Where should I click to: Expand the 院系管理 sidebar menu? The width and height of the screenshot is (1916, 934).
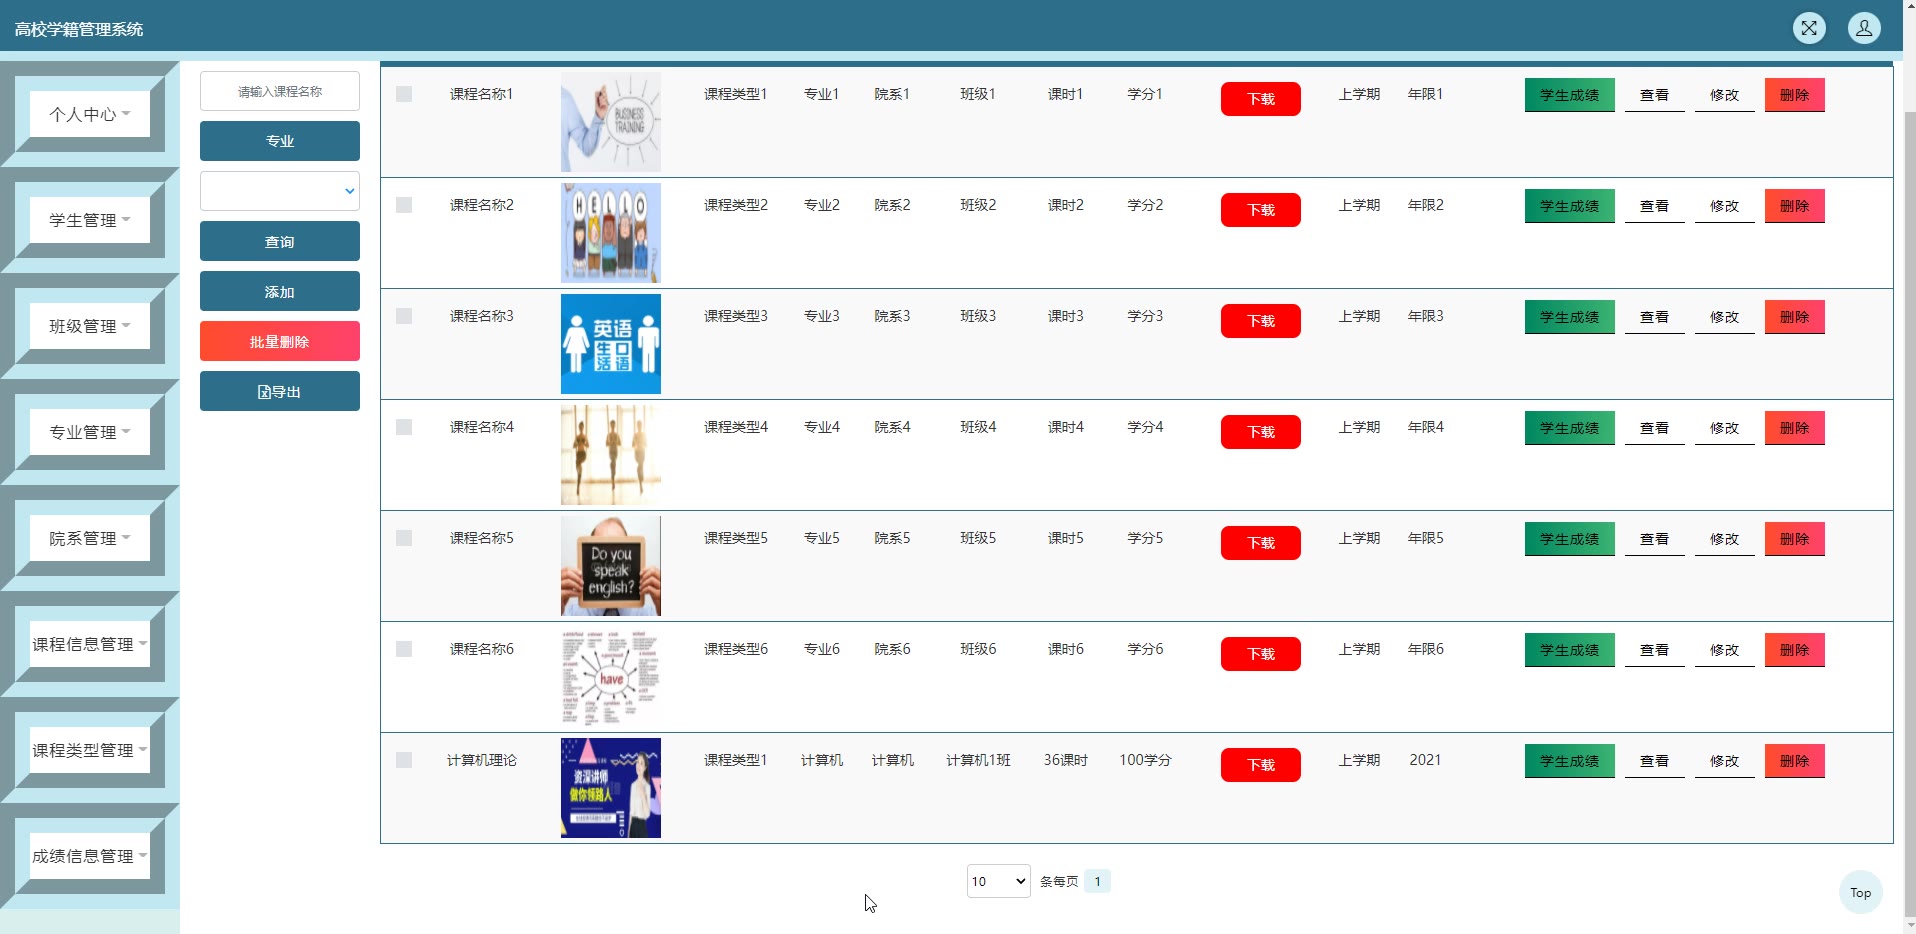coord(90,538)
